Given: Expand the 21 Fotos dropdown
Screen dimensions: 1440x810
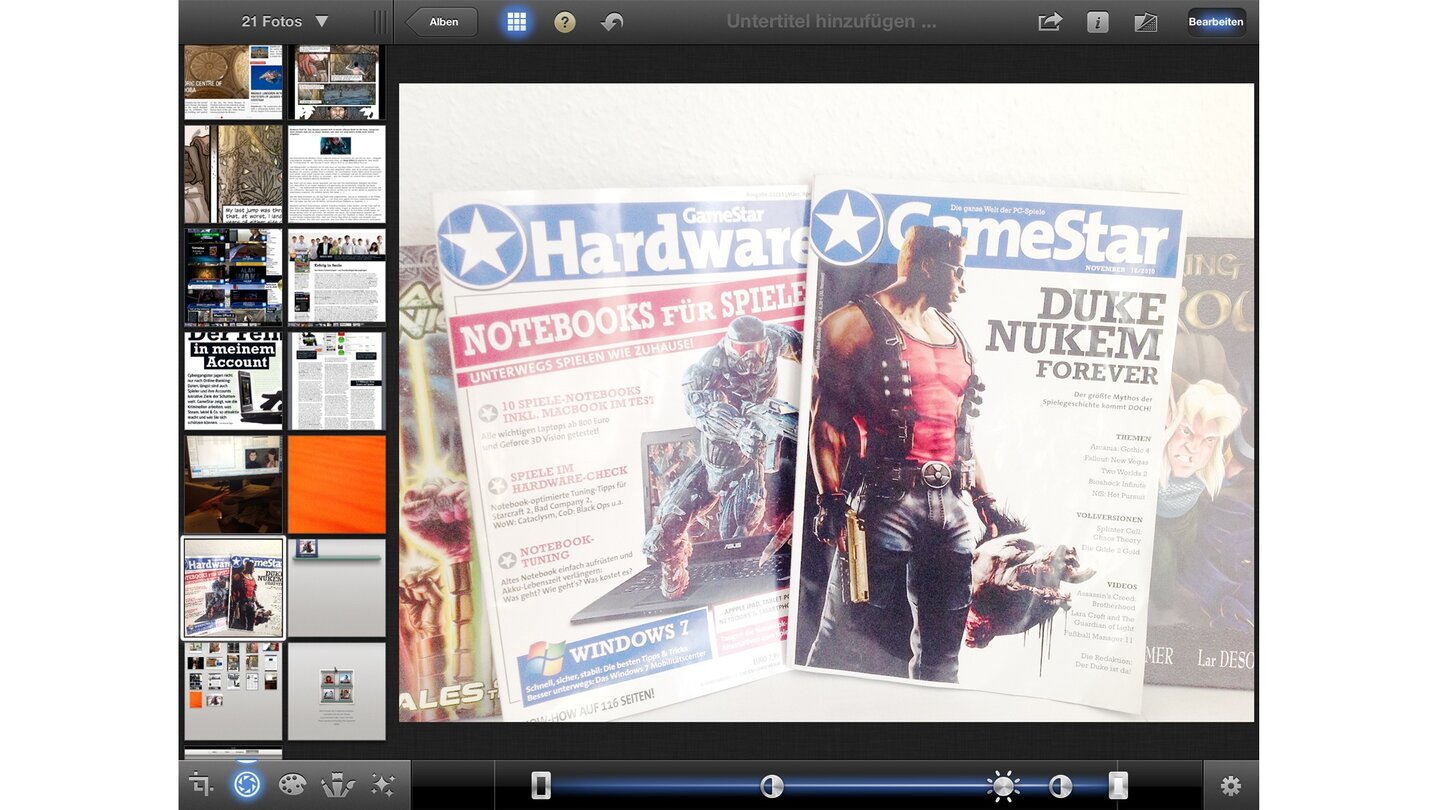Looking at the screenshot, I should (284, 21).
